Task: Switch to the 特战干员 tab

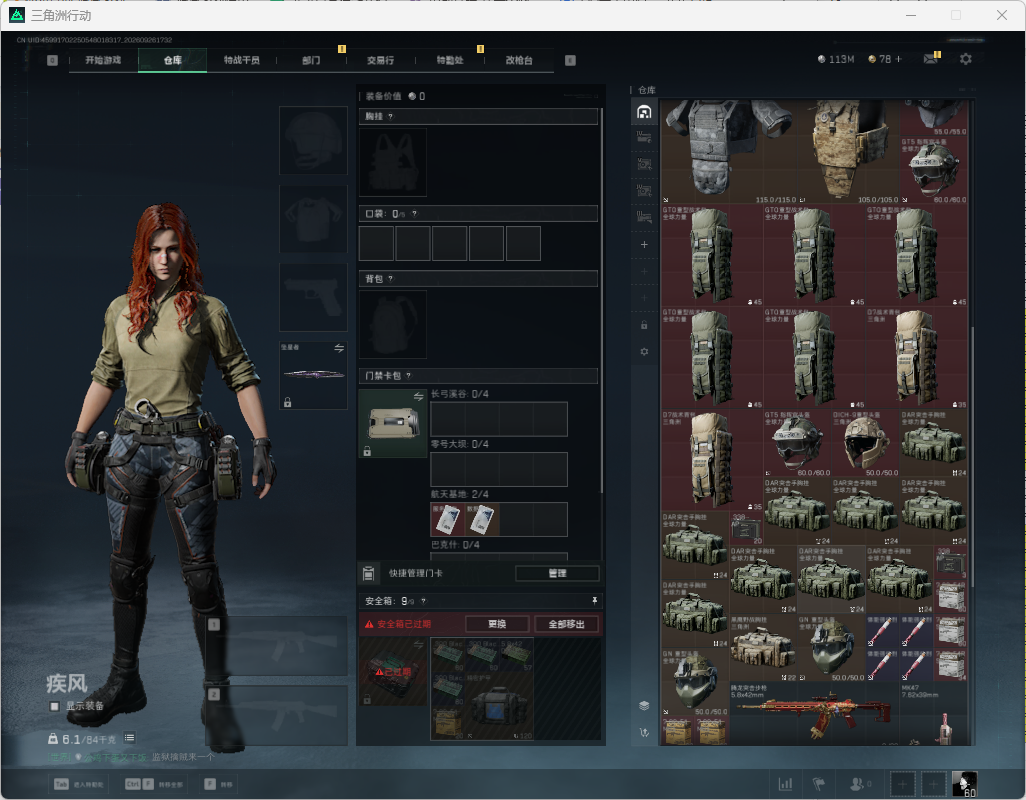Action: (x=241, y=60)
